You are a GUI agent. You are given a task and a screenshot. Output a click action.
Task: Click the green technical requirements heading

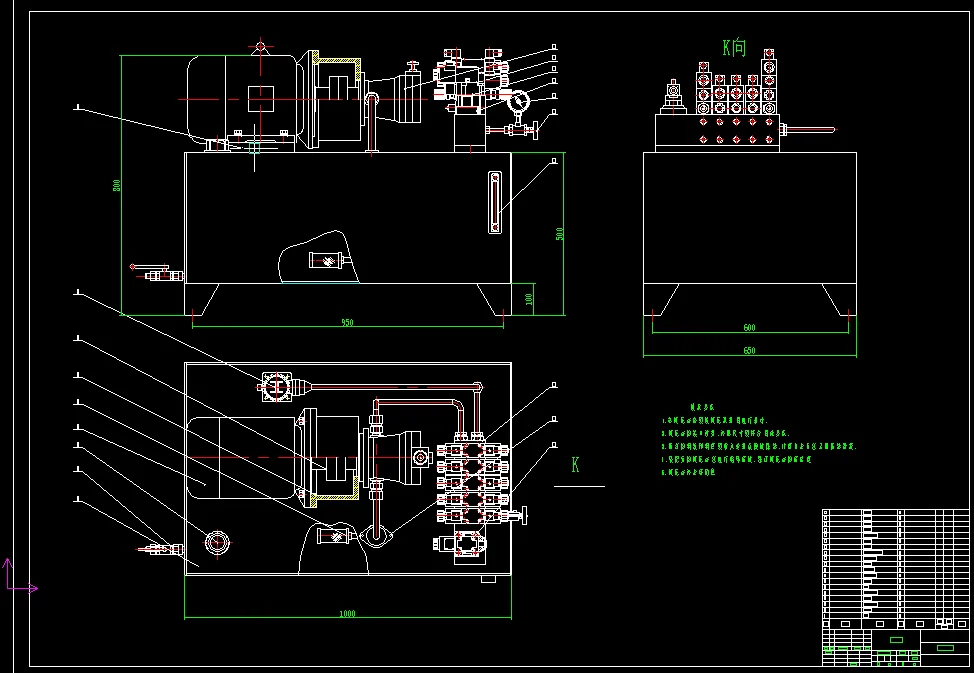(x=702, y=407)
